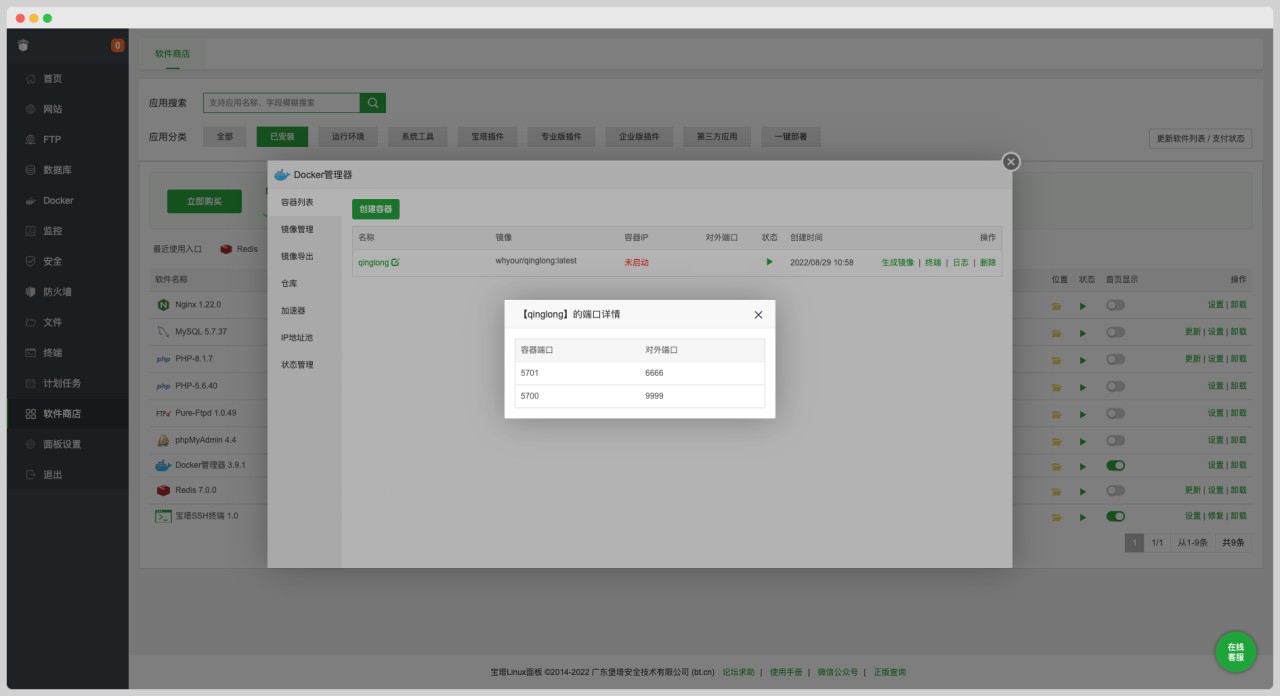Click 删除 link for qinglong container
The width and height of the screenshot is (1280, 696).
[988, 262]
